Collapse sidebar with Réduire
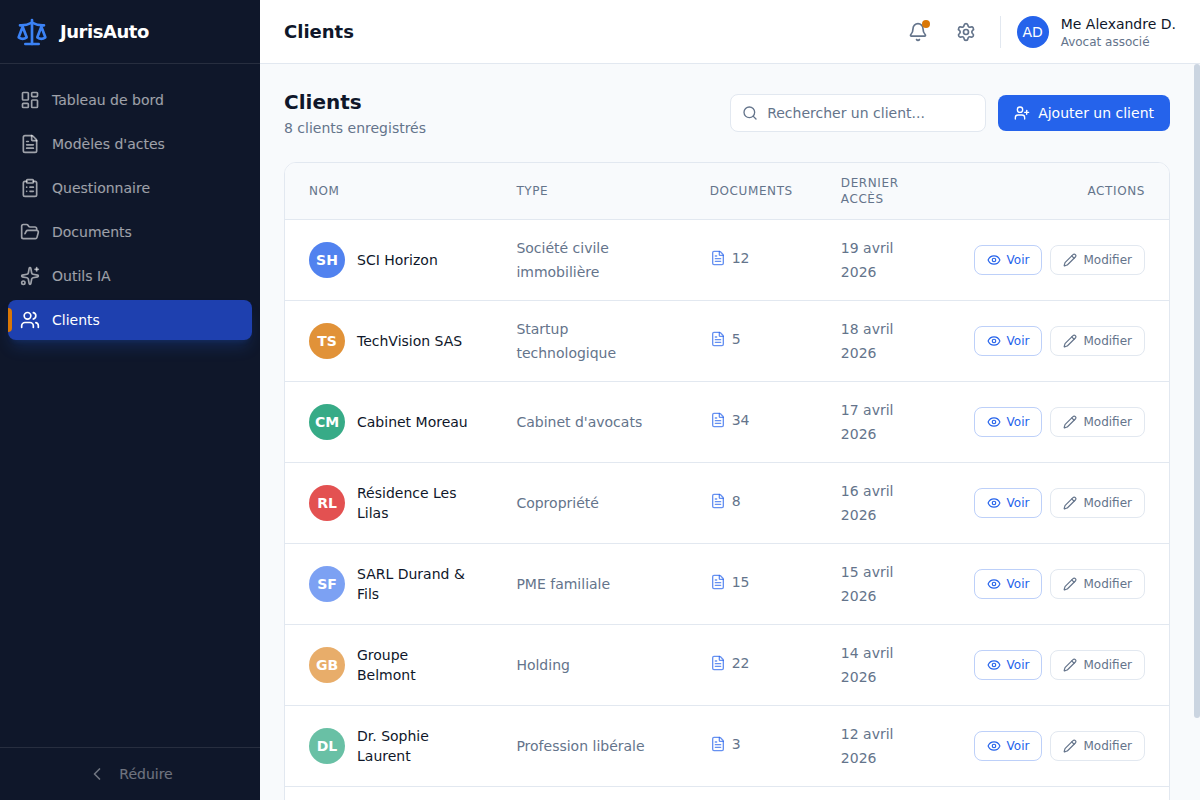This screenshot has height=800, width=1200. tap(130, 774)
